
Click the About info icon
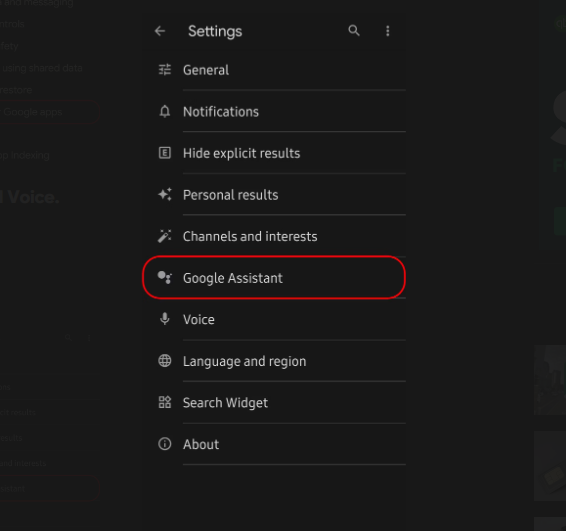(x=165, y=444)
